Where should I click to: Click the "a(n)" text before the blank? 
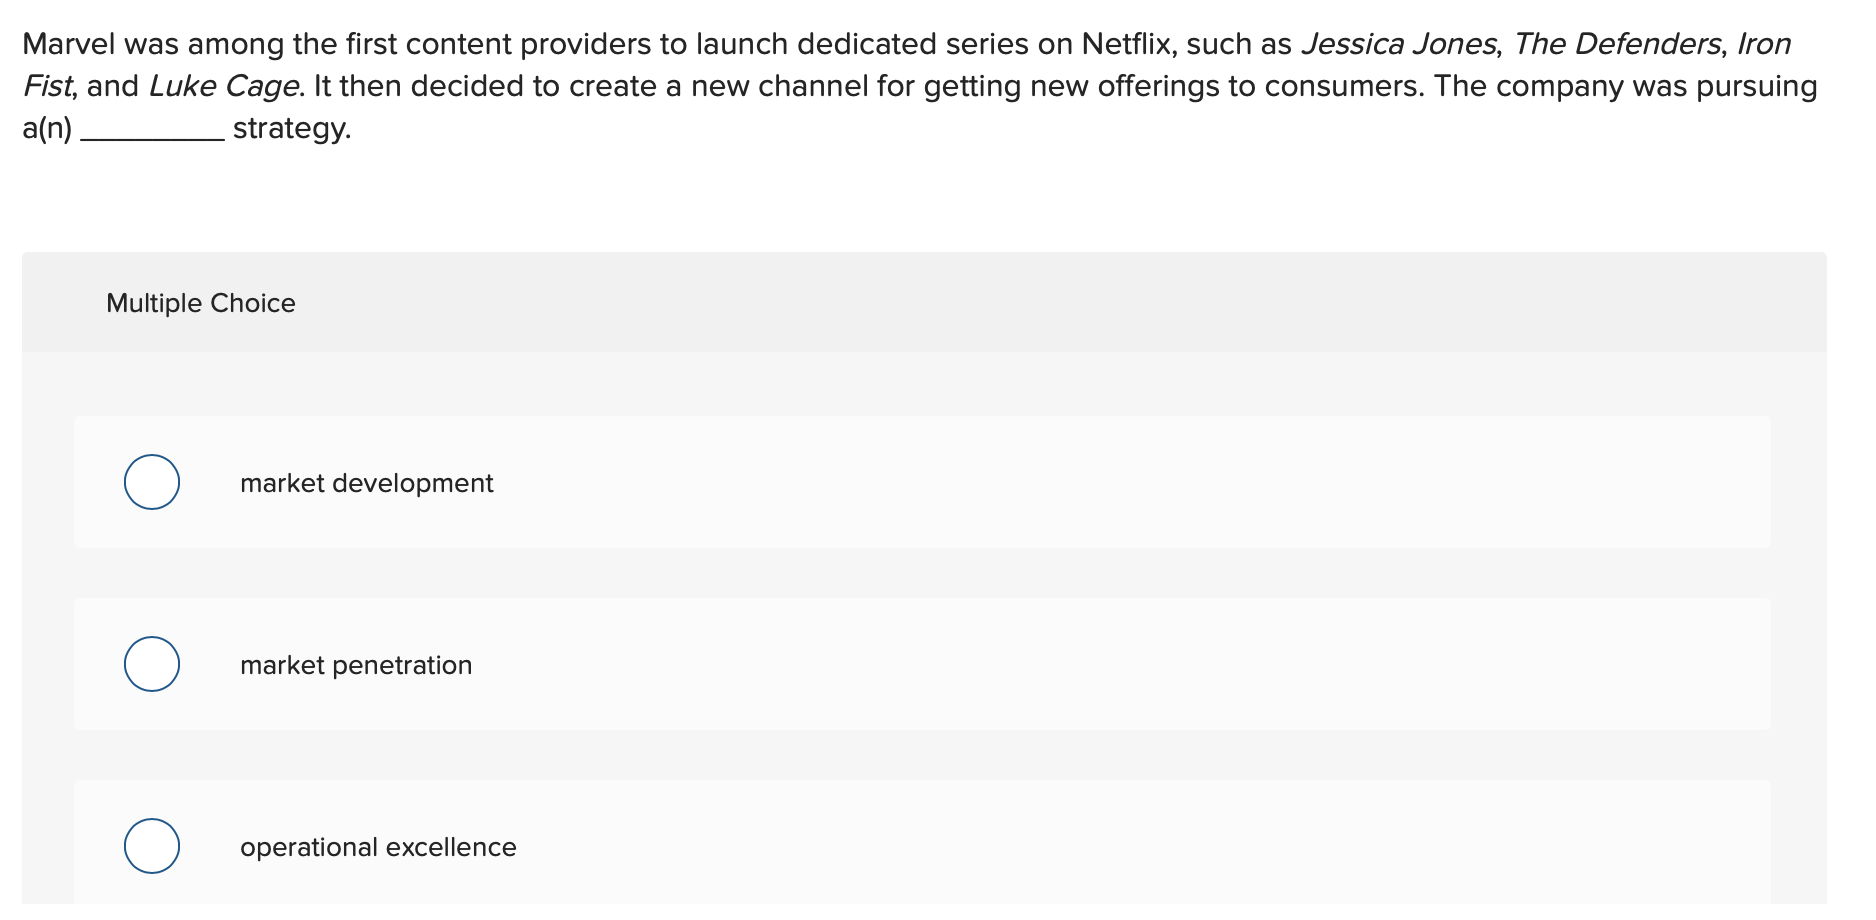pos(47,129)
